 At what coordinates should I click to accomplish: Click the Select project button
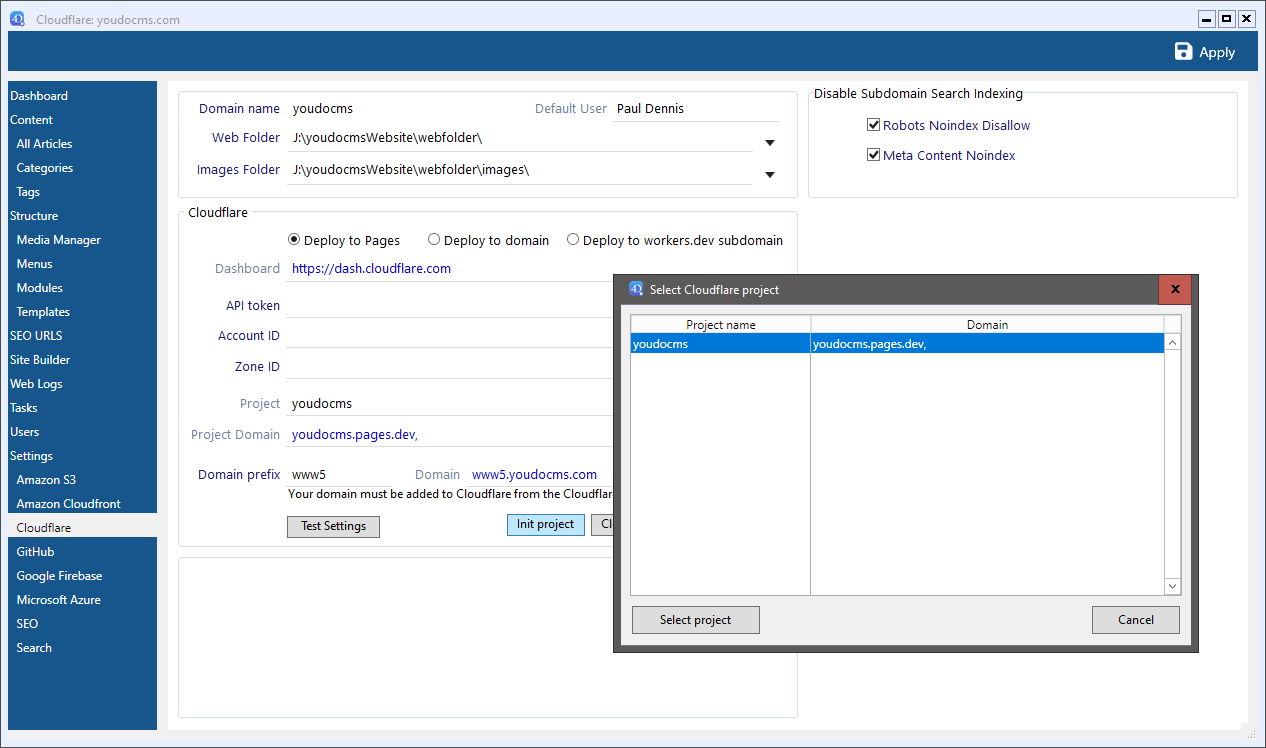click(x=695, y=620)
